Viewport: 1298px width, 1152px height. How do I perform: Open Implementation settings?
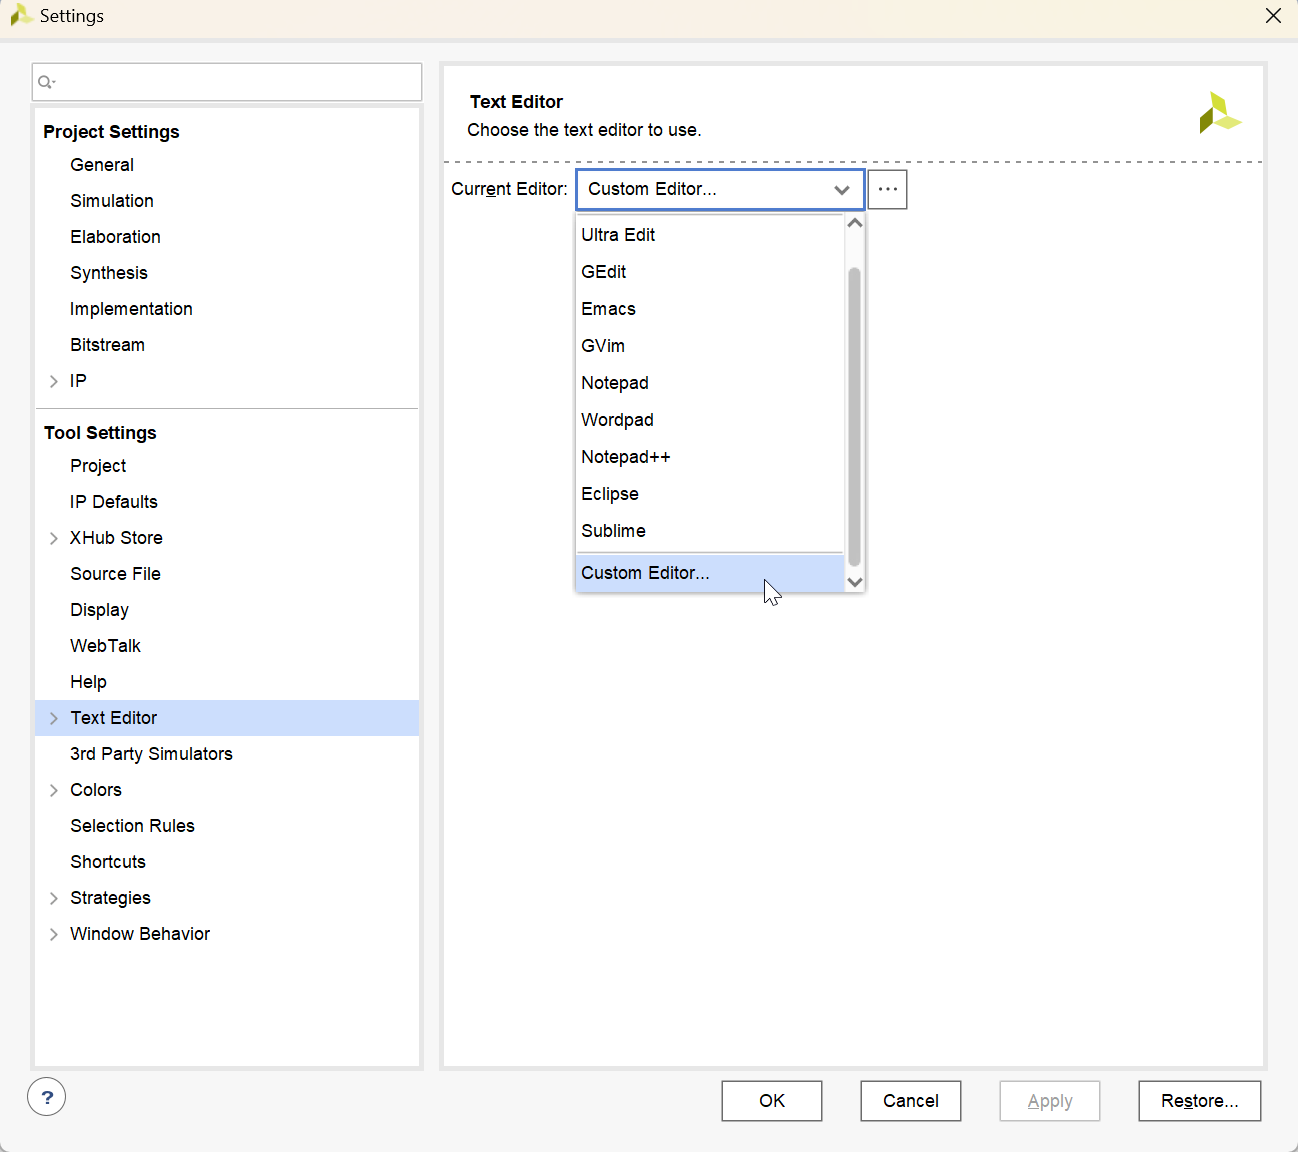[131, 309]
